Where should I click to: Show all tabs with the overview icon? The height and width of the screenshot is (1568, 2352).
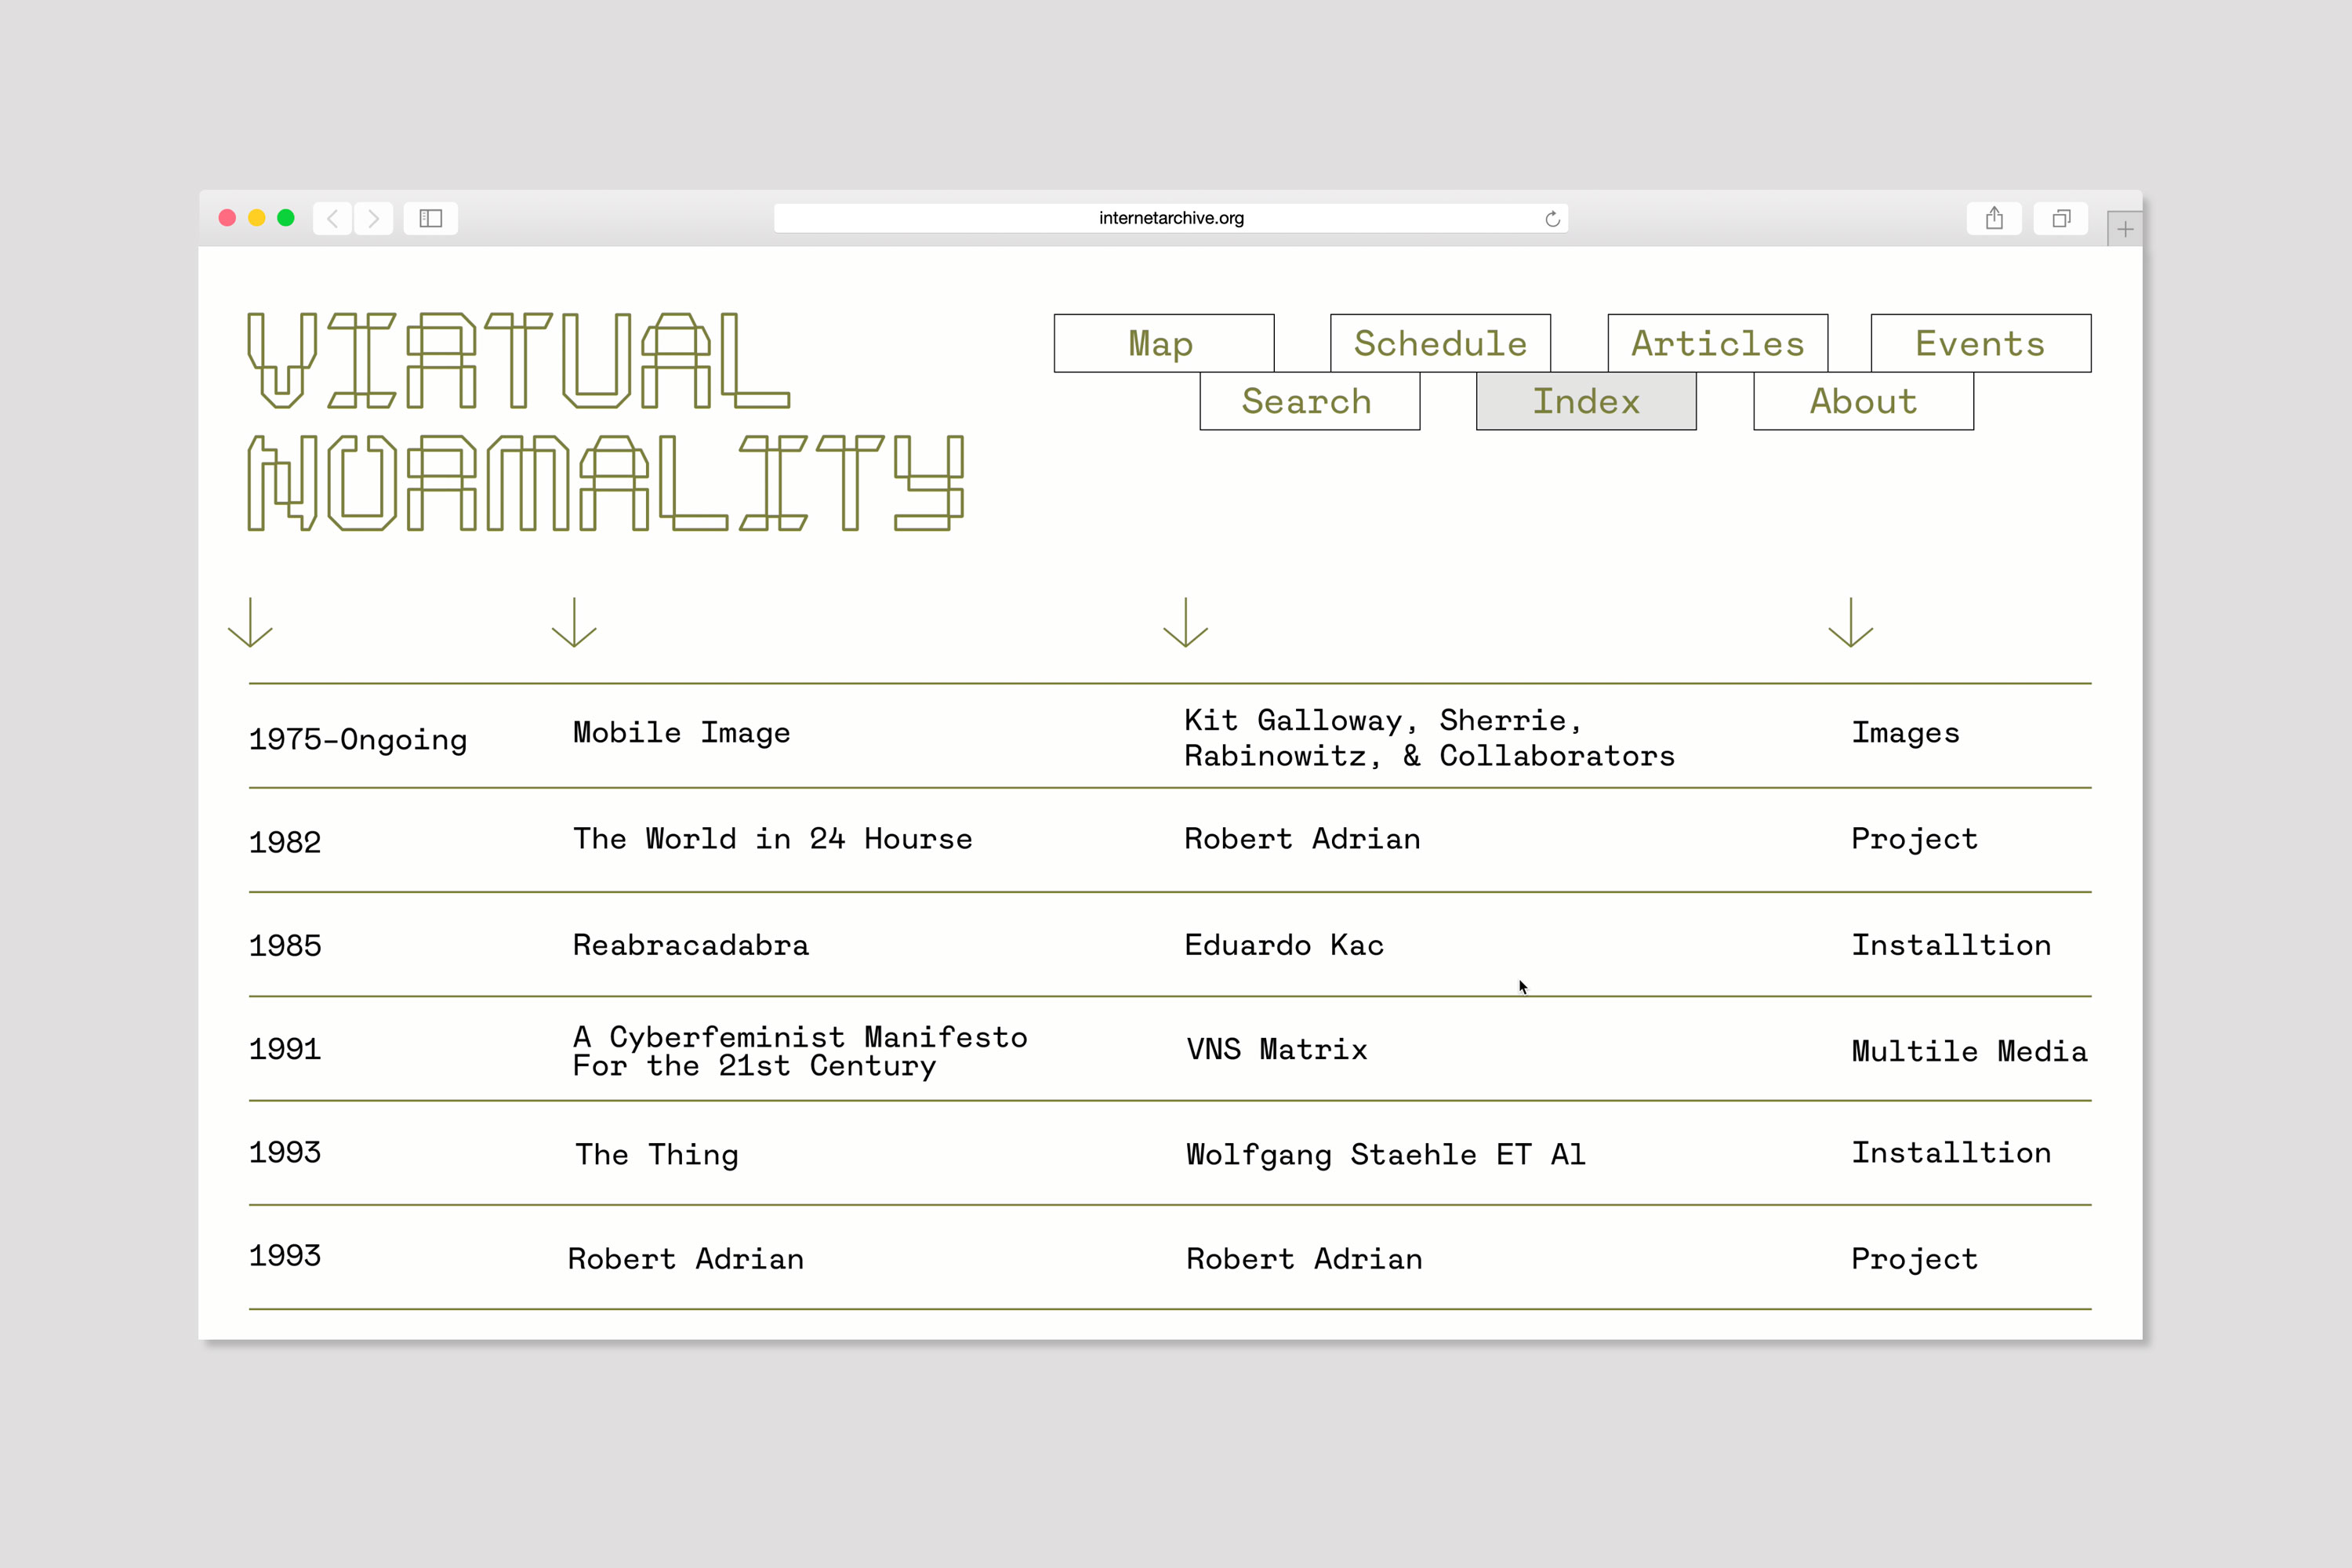[x=2061, y=218]
